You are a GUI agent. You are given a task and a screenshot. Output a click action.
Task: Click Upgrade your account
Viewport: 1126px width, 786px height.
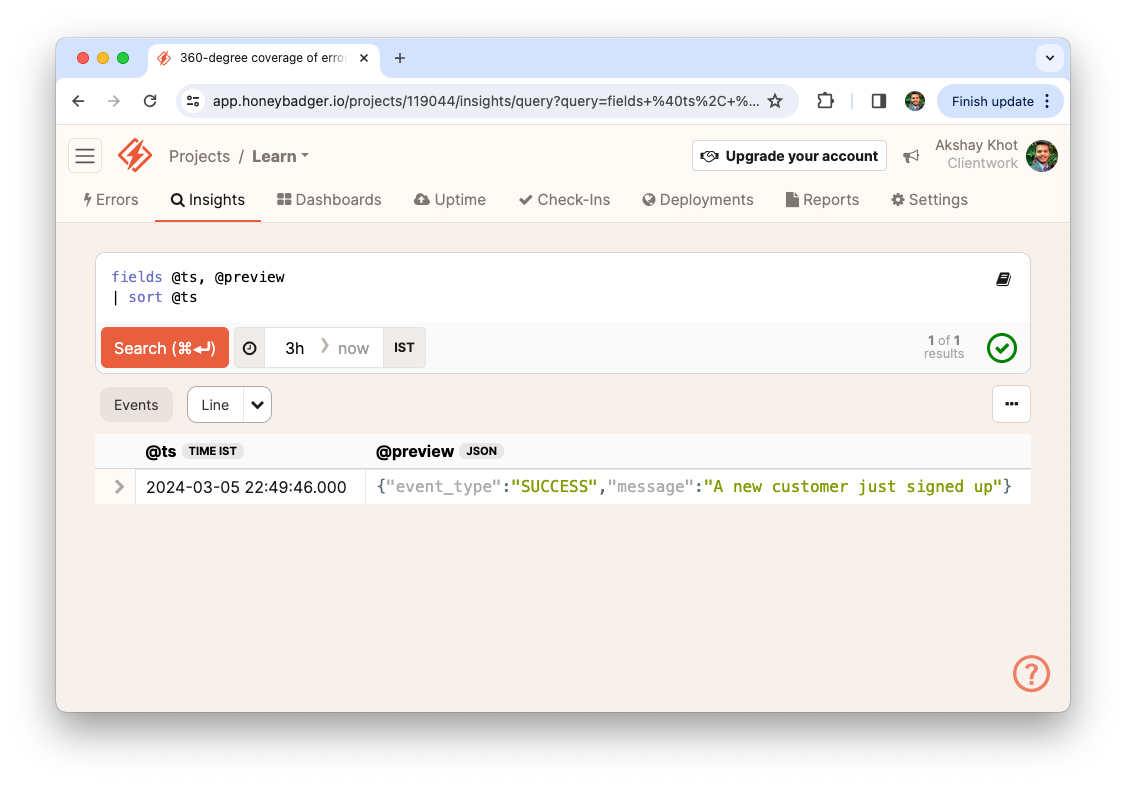point(788,155)
